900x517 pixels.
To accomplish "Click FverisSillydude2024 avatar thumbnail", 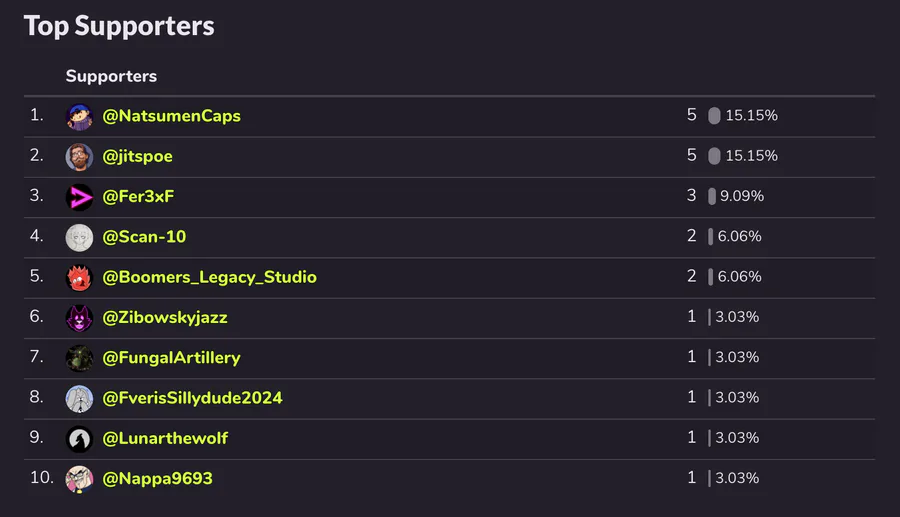I will 80,399.
